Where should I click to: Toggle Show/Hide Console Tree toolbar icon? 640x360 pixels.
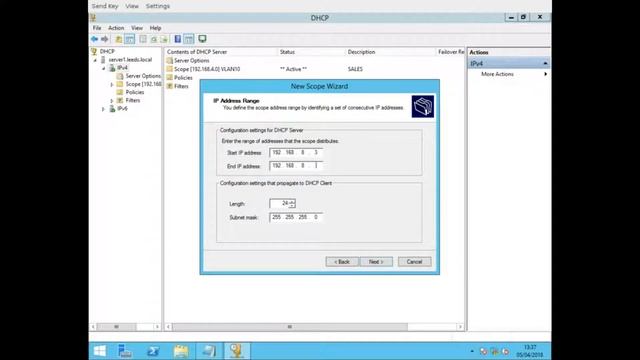[x=129, y=39]
